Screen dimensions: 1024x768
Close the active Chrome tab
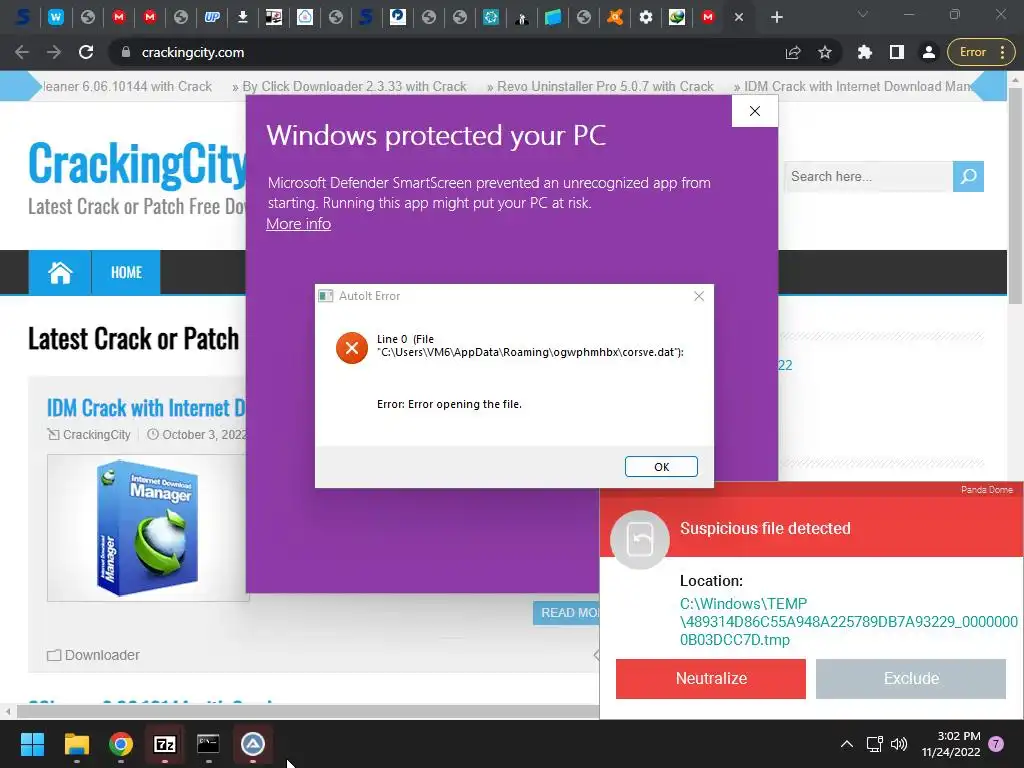[739, 17]
